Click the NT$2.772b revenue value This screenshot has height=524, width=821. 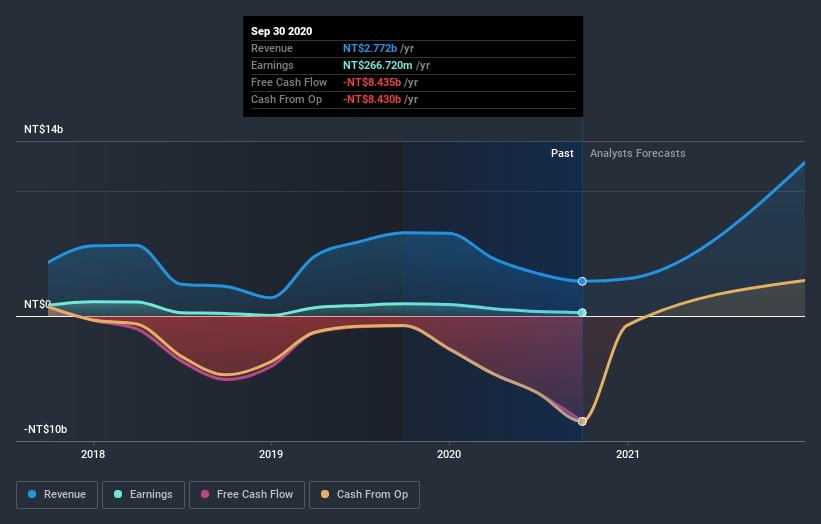(x=370, y=48)
